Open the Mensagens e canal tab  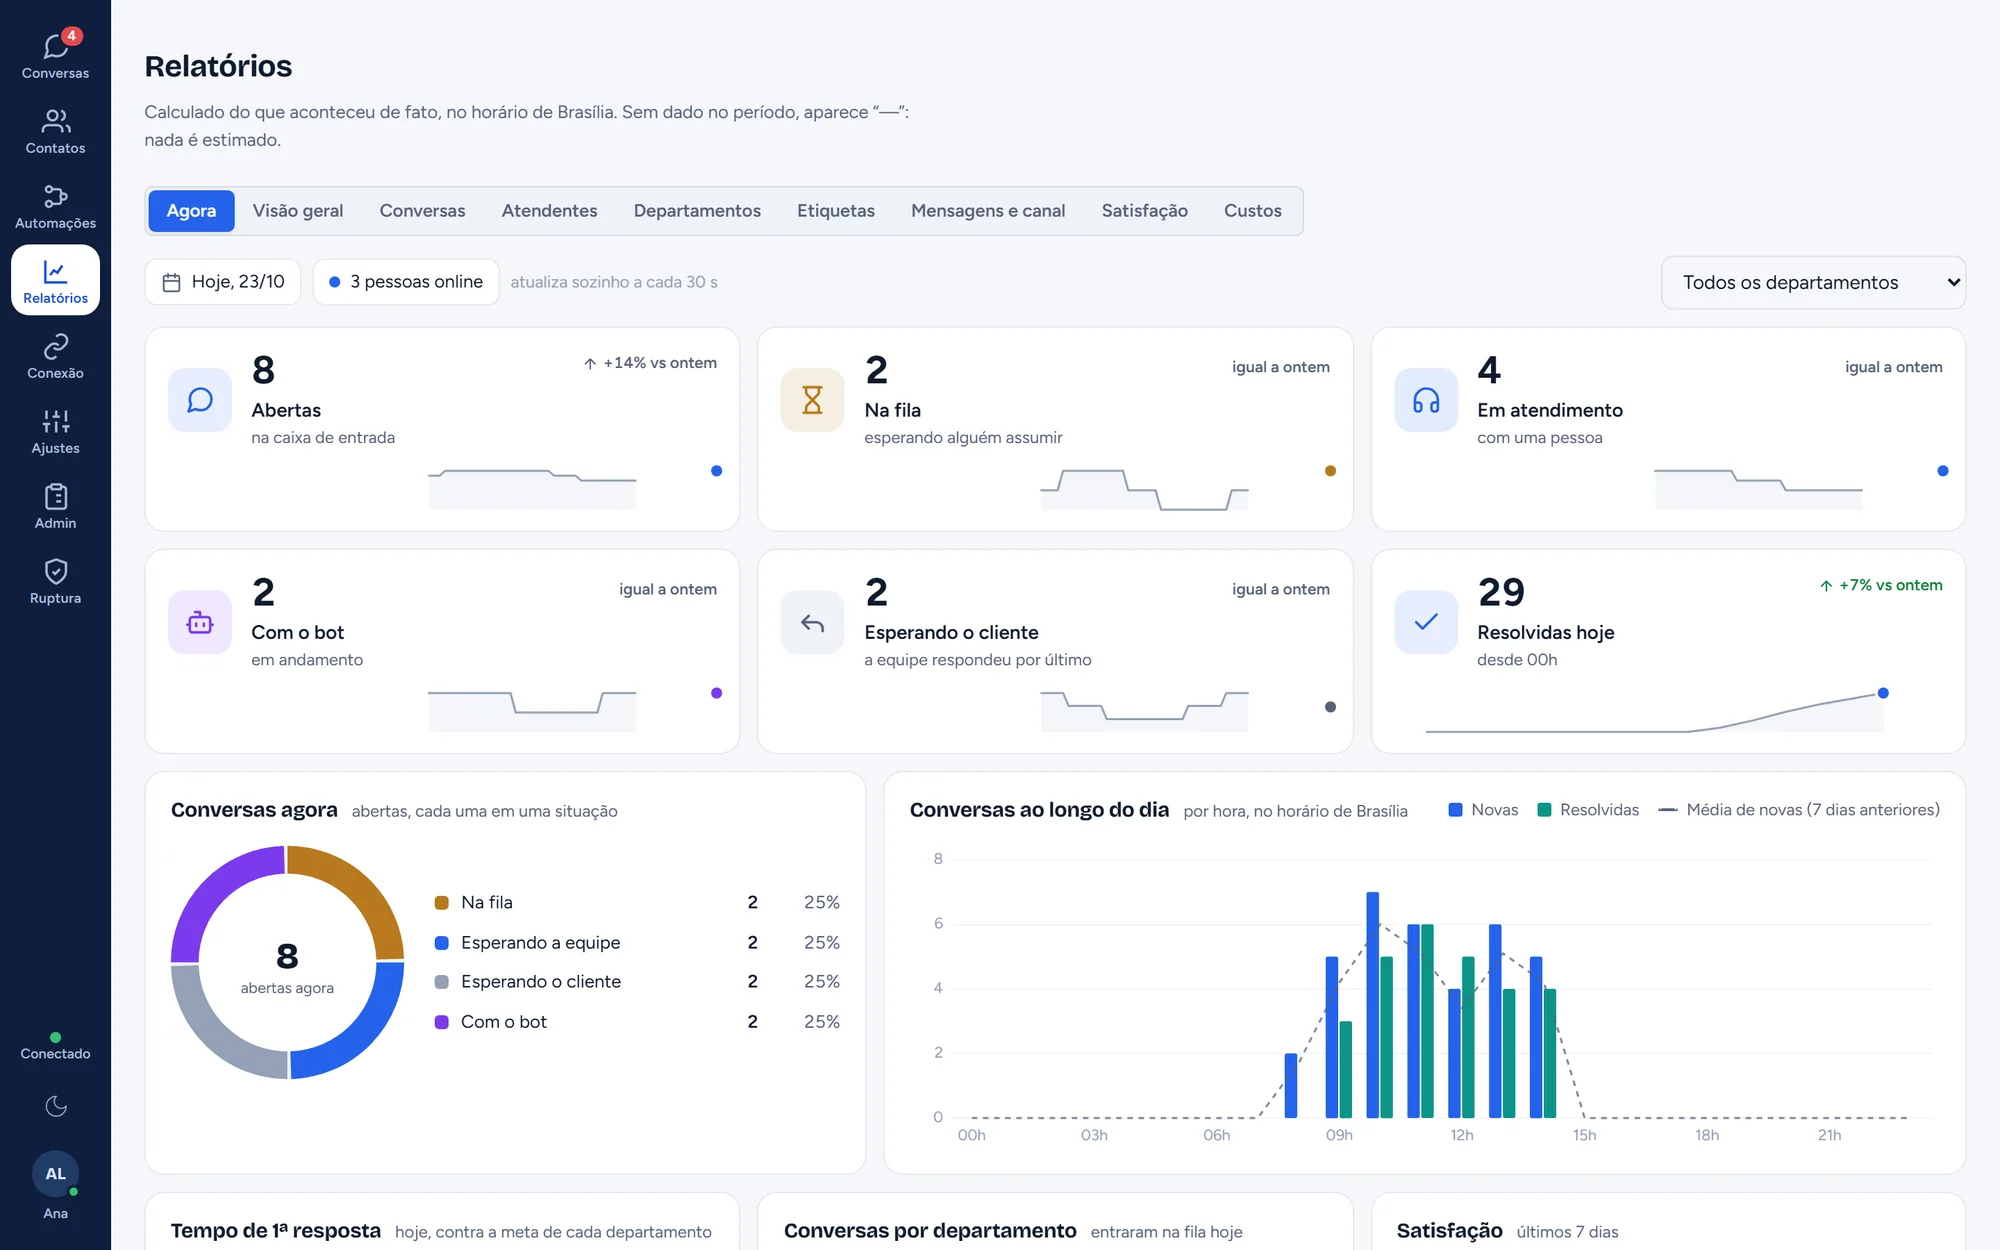click(x=988, y=211)
